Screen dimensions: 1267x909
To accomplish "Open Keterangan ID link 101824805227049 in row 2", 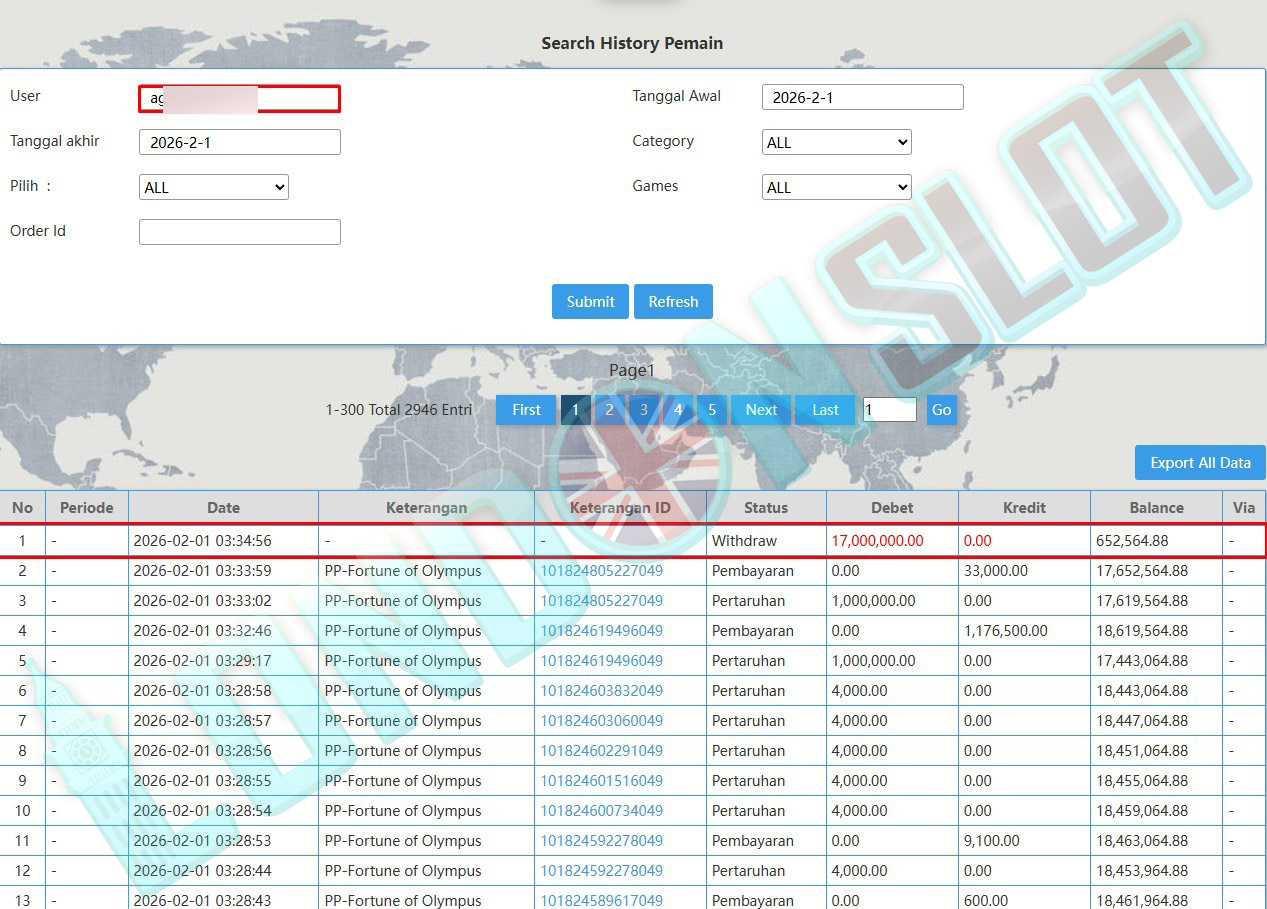I will coord(601,571).
